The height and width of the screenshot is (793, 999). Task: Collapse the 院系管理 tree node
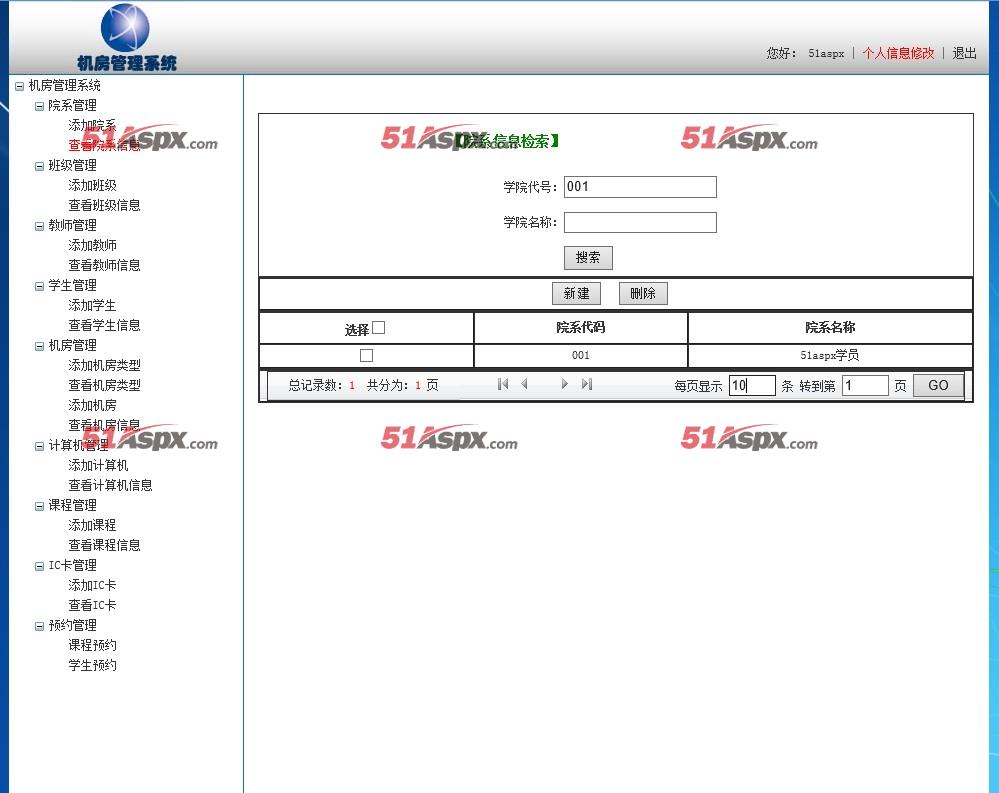click(40, 106)
